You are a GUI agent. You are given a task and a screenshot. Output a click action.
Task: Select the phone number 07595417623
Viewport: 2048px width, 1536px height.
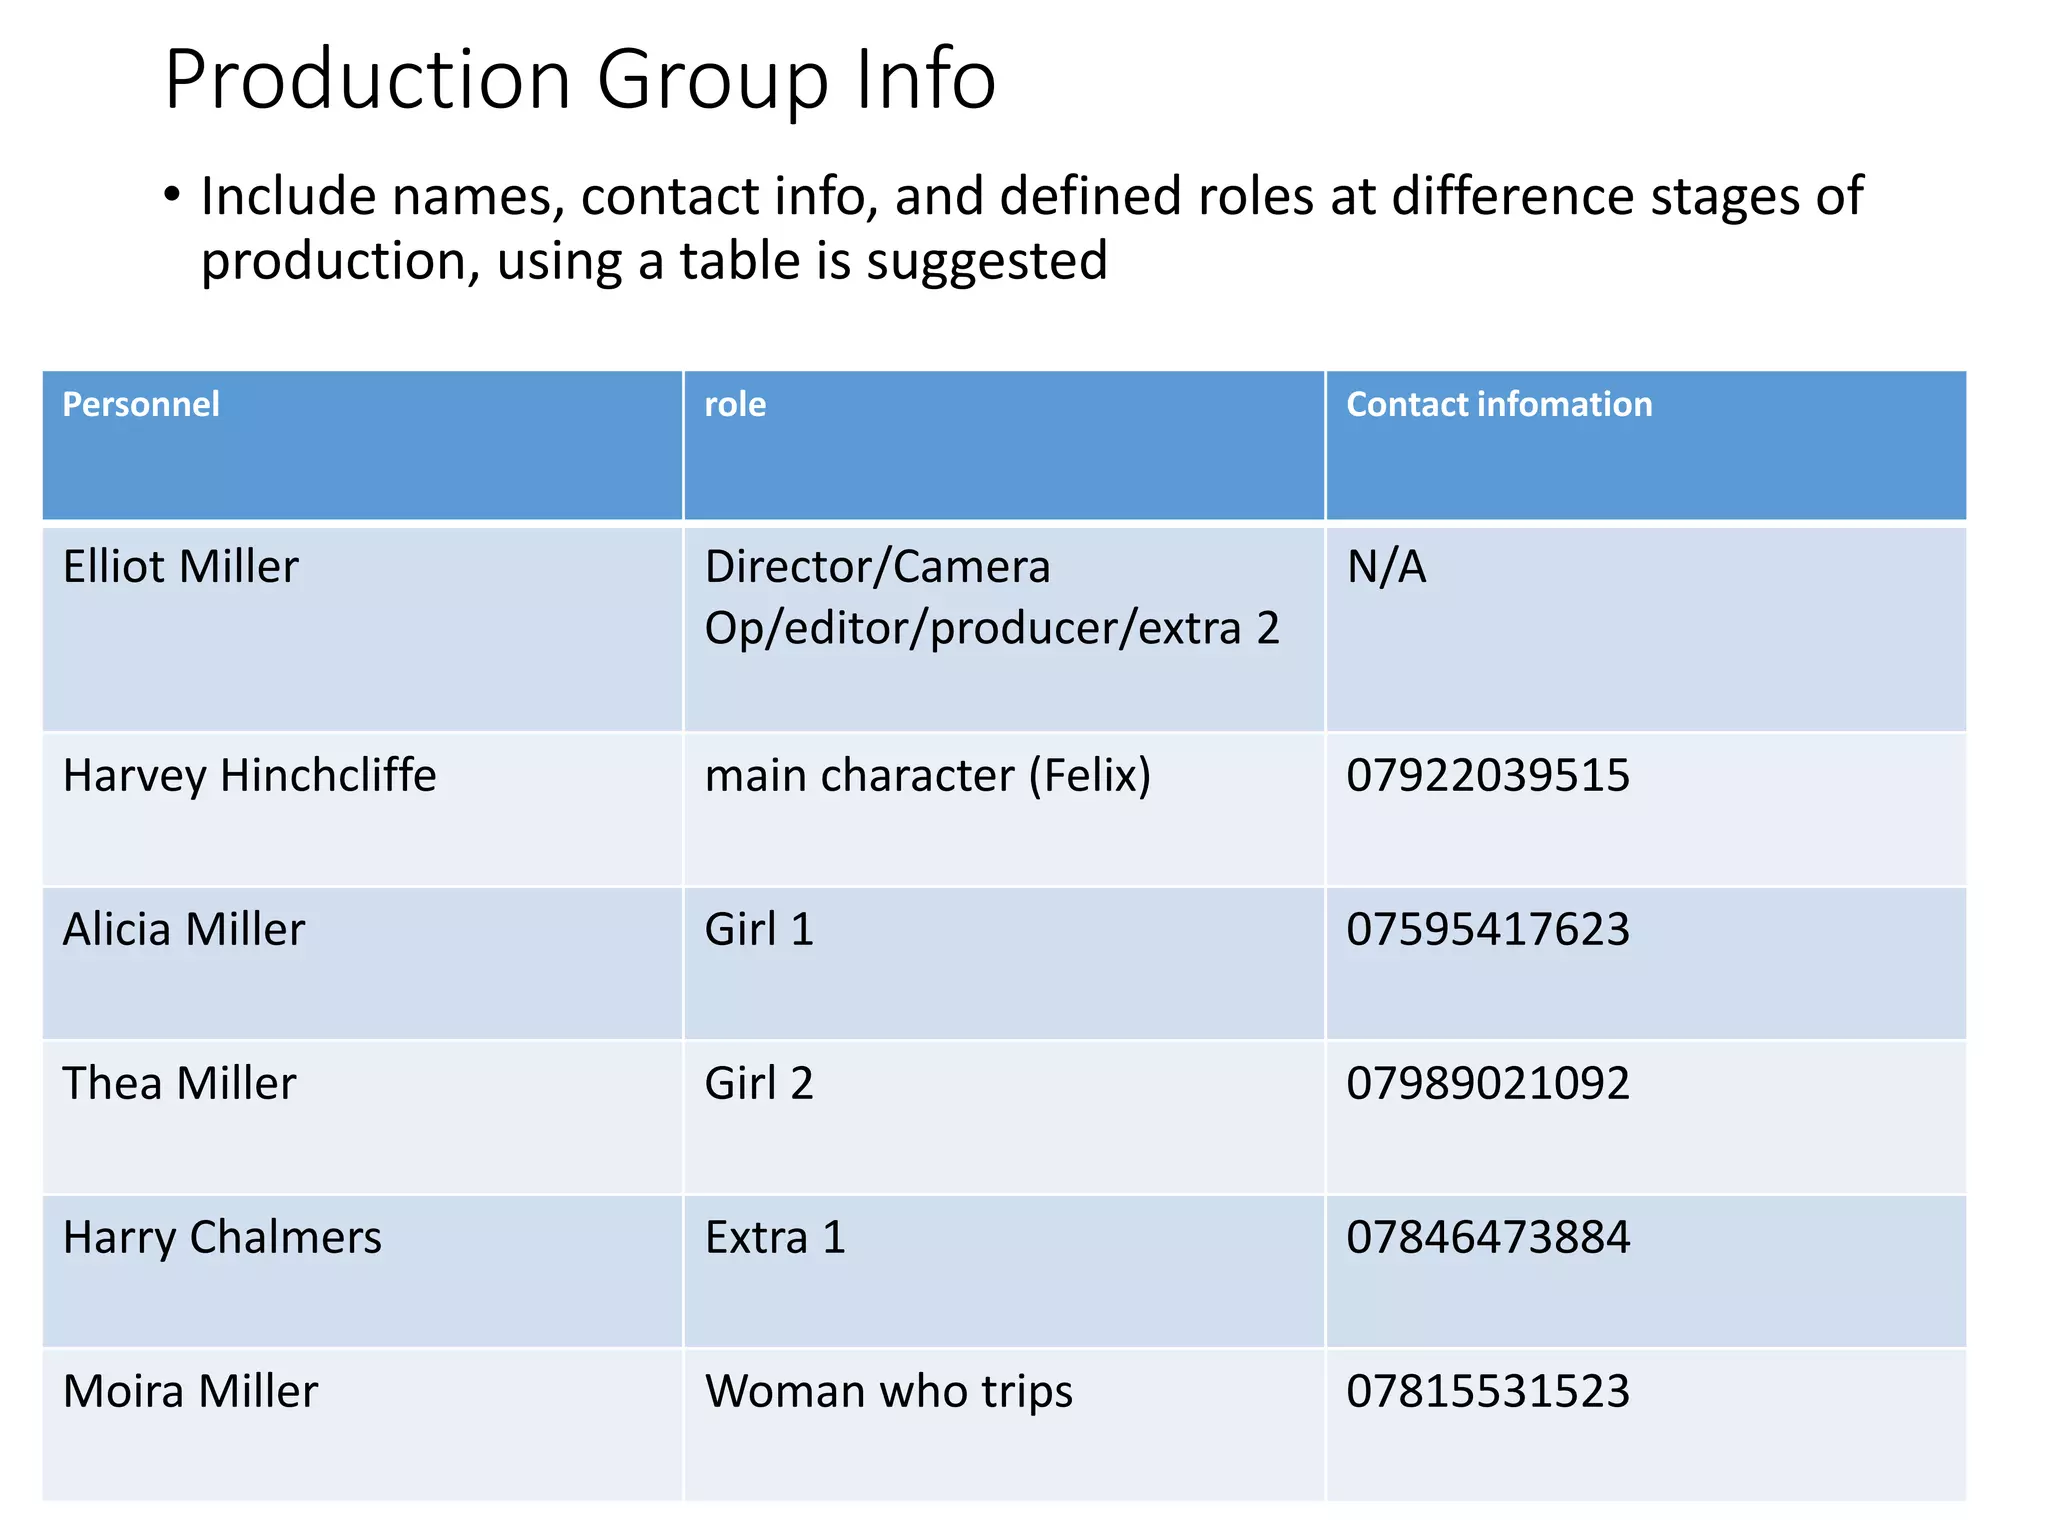(1488, 930)
